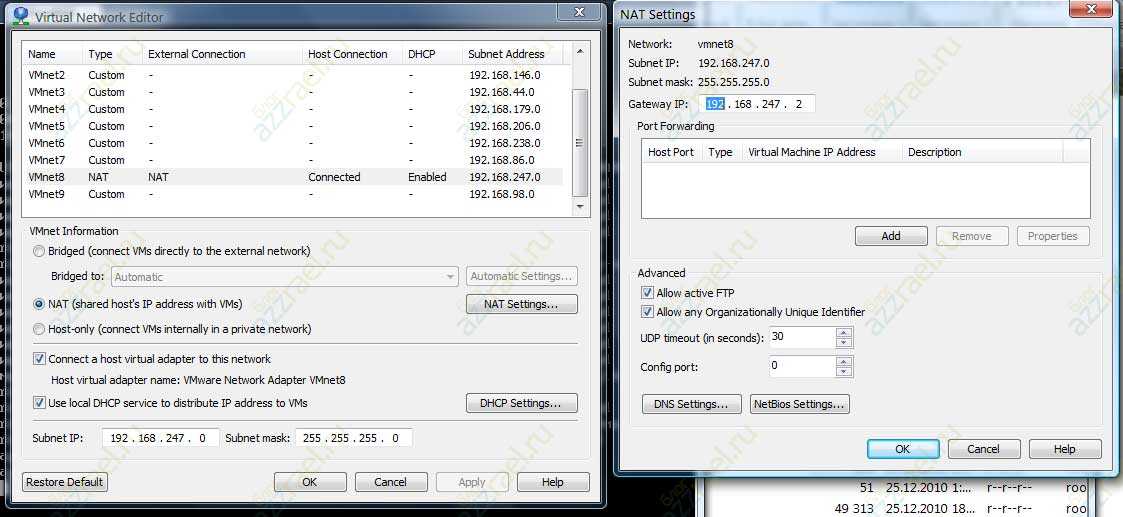Click the Subnet mask input field
This screenshot has height=517, width=1123.
click(354, 438)
